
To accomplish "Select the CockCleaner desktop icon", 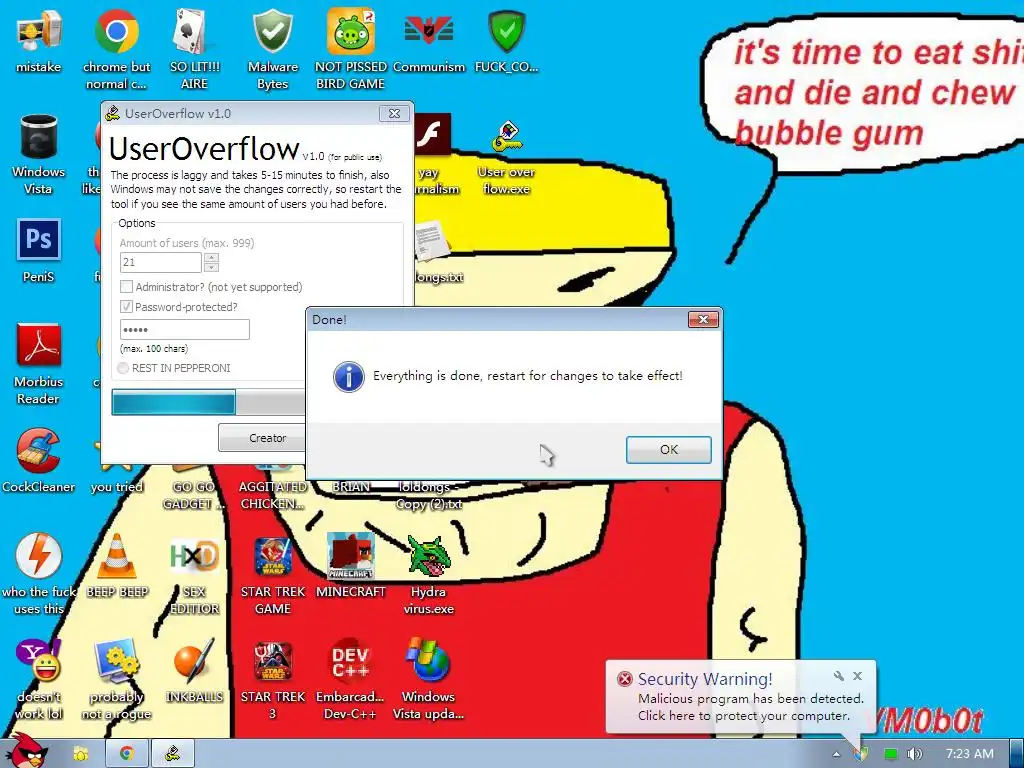I will click(39, 451).
